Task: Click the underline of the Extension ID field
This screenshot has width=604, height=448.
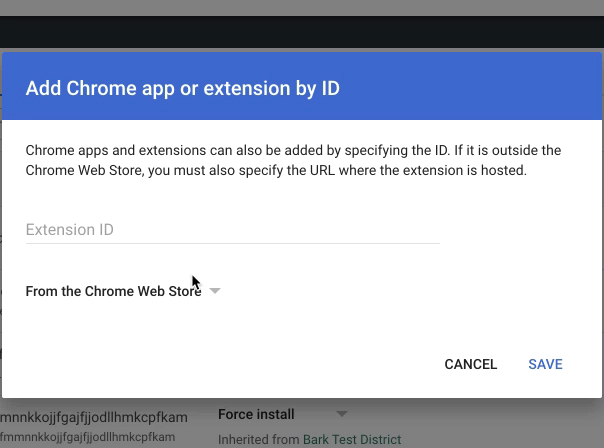Action: [232, 243]
